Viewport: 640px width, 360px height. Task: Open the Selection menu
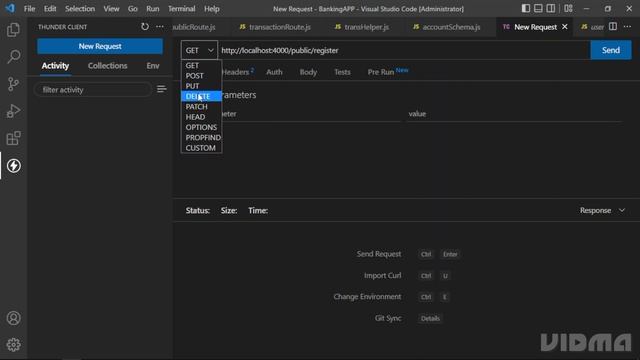click(80, 9)
